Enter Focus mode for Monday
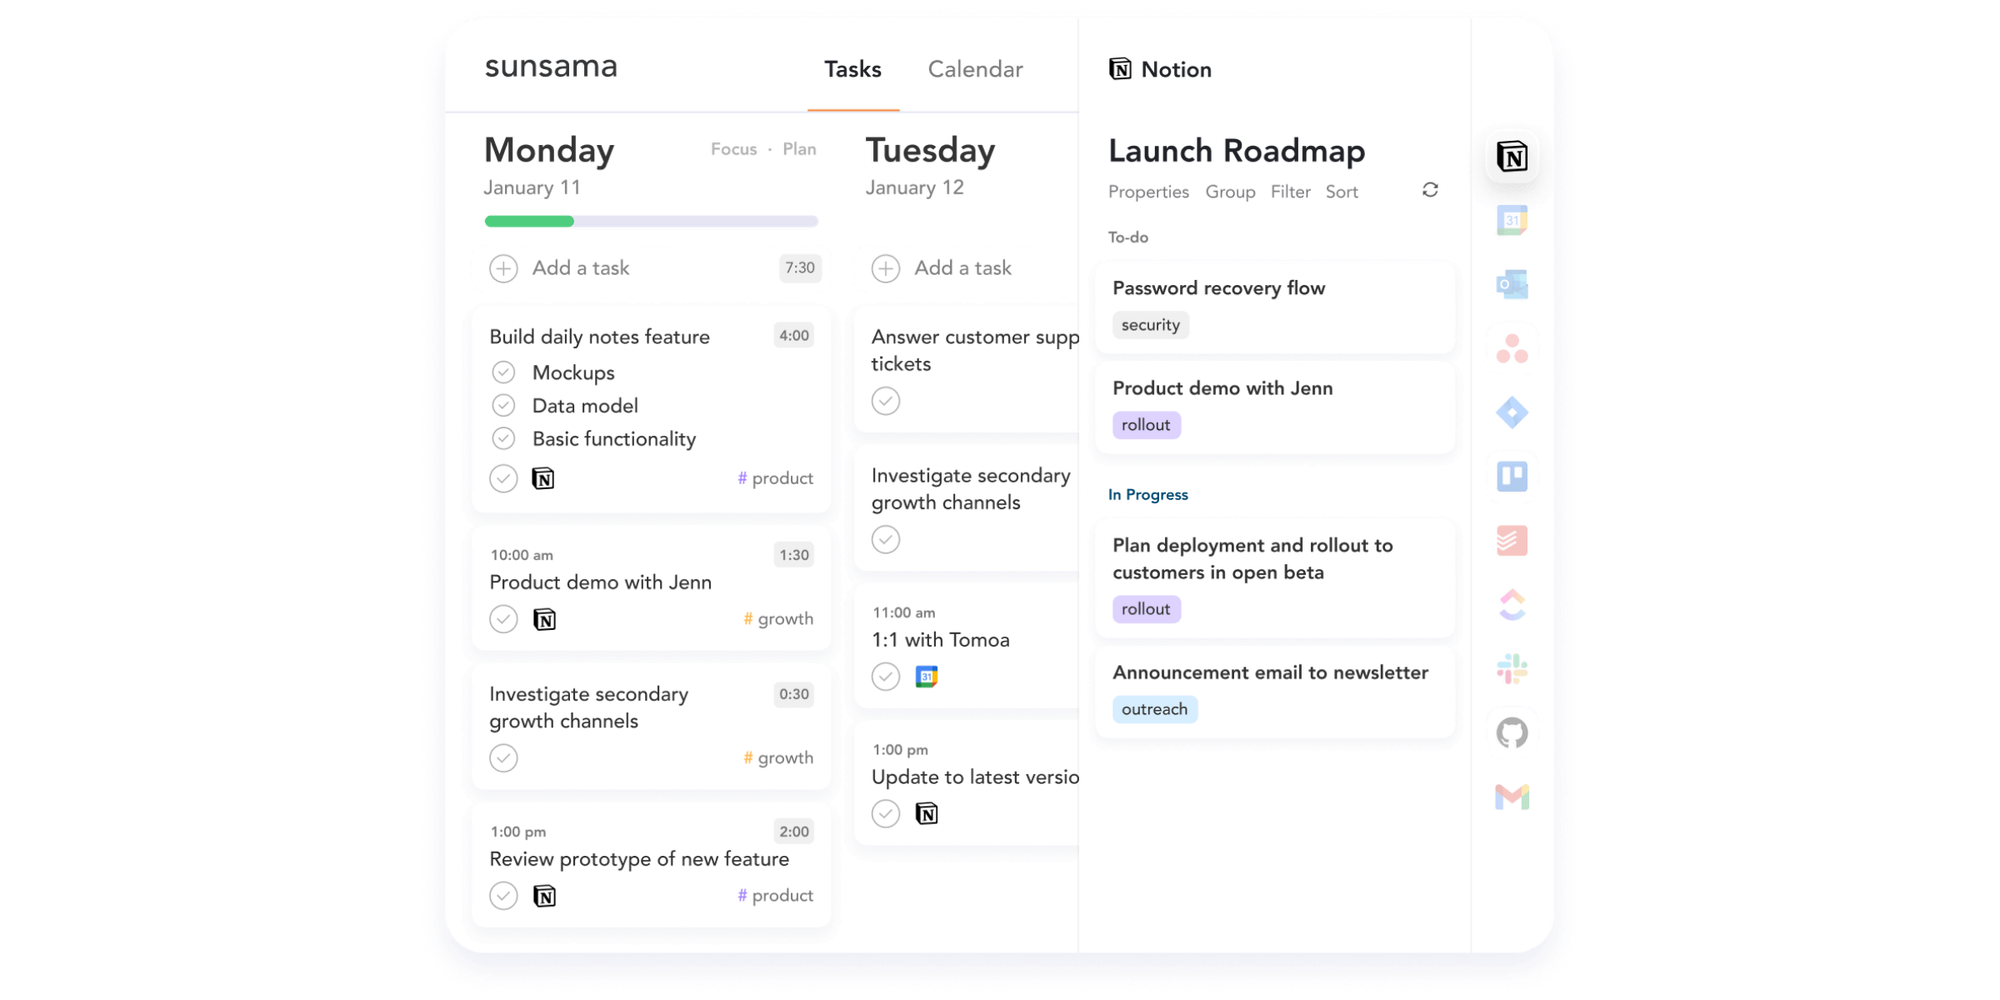The width and height of the screenshot is (2000, 1000). [734, 149]
